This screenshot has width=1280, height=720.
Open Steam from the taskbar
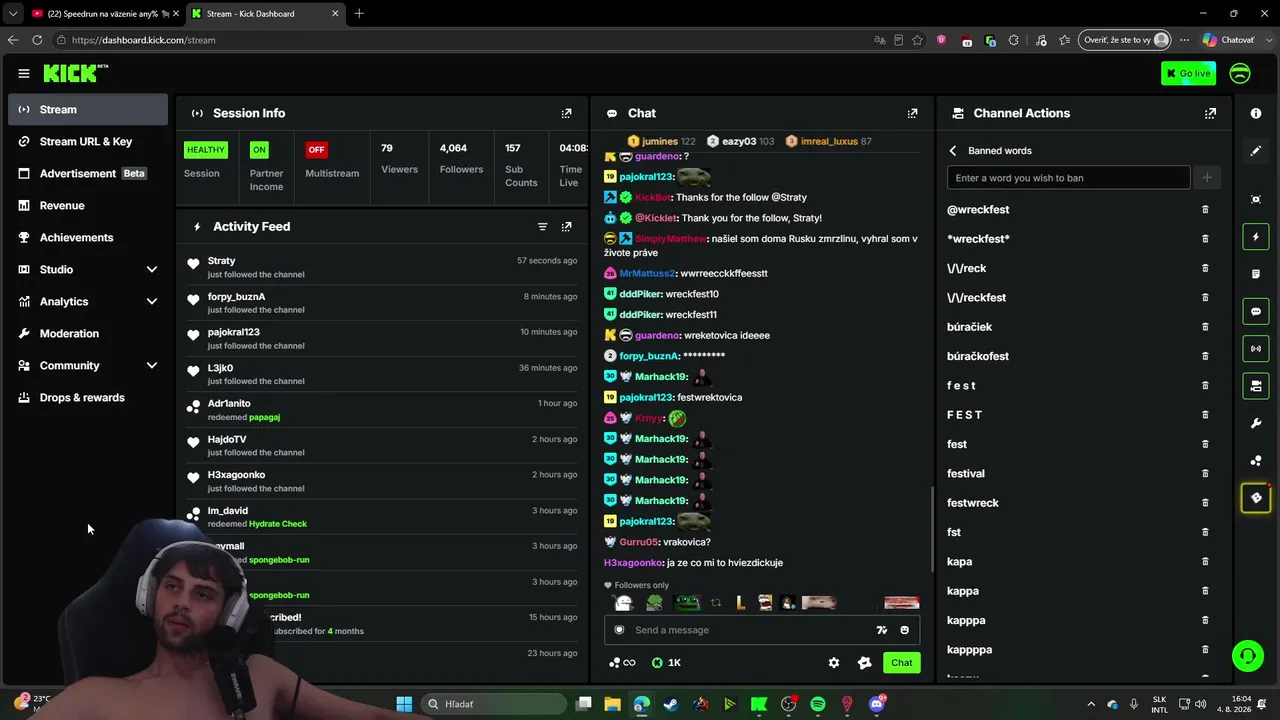coord(671,704)
